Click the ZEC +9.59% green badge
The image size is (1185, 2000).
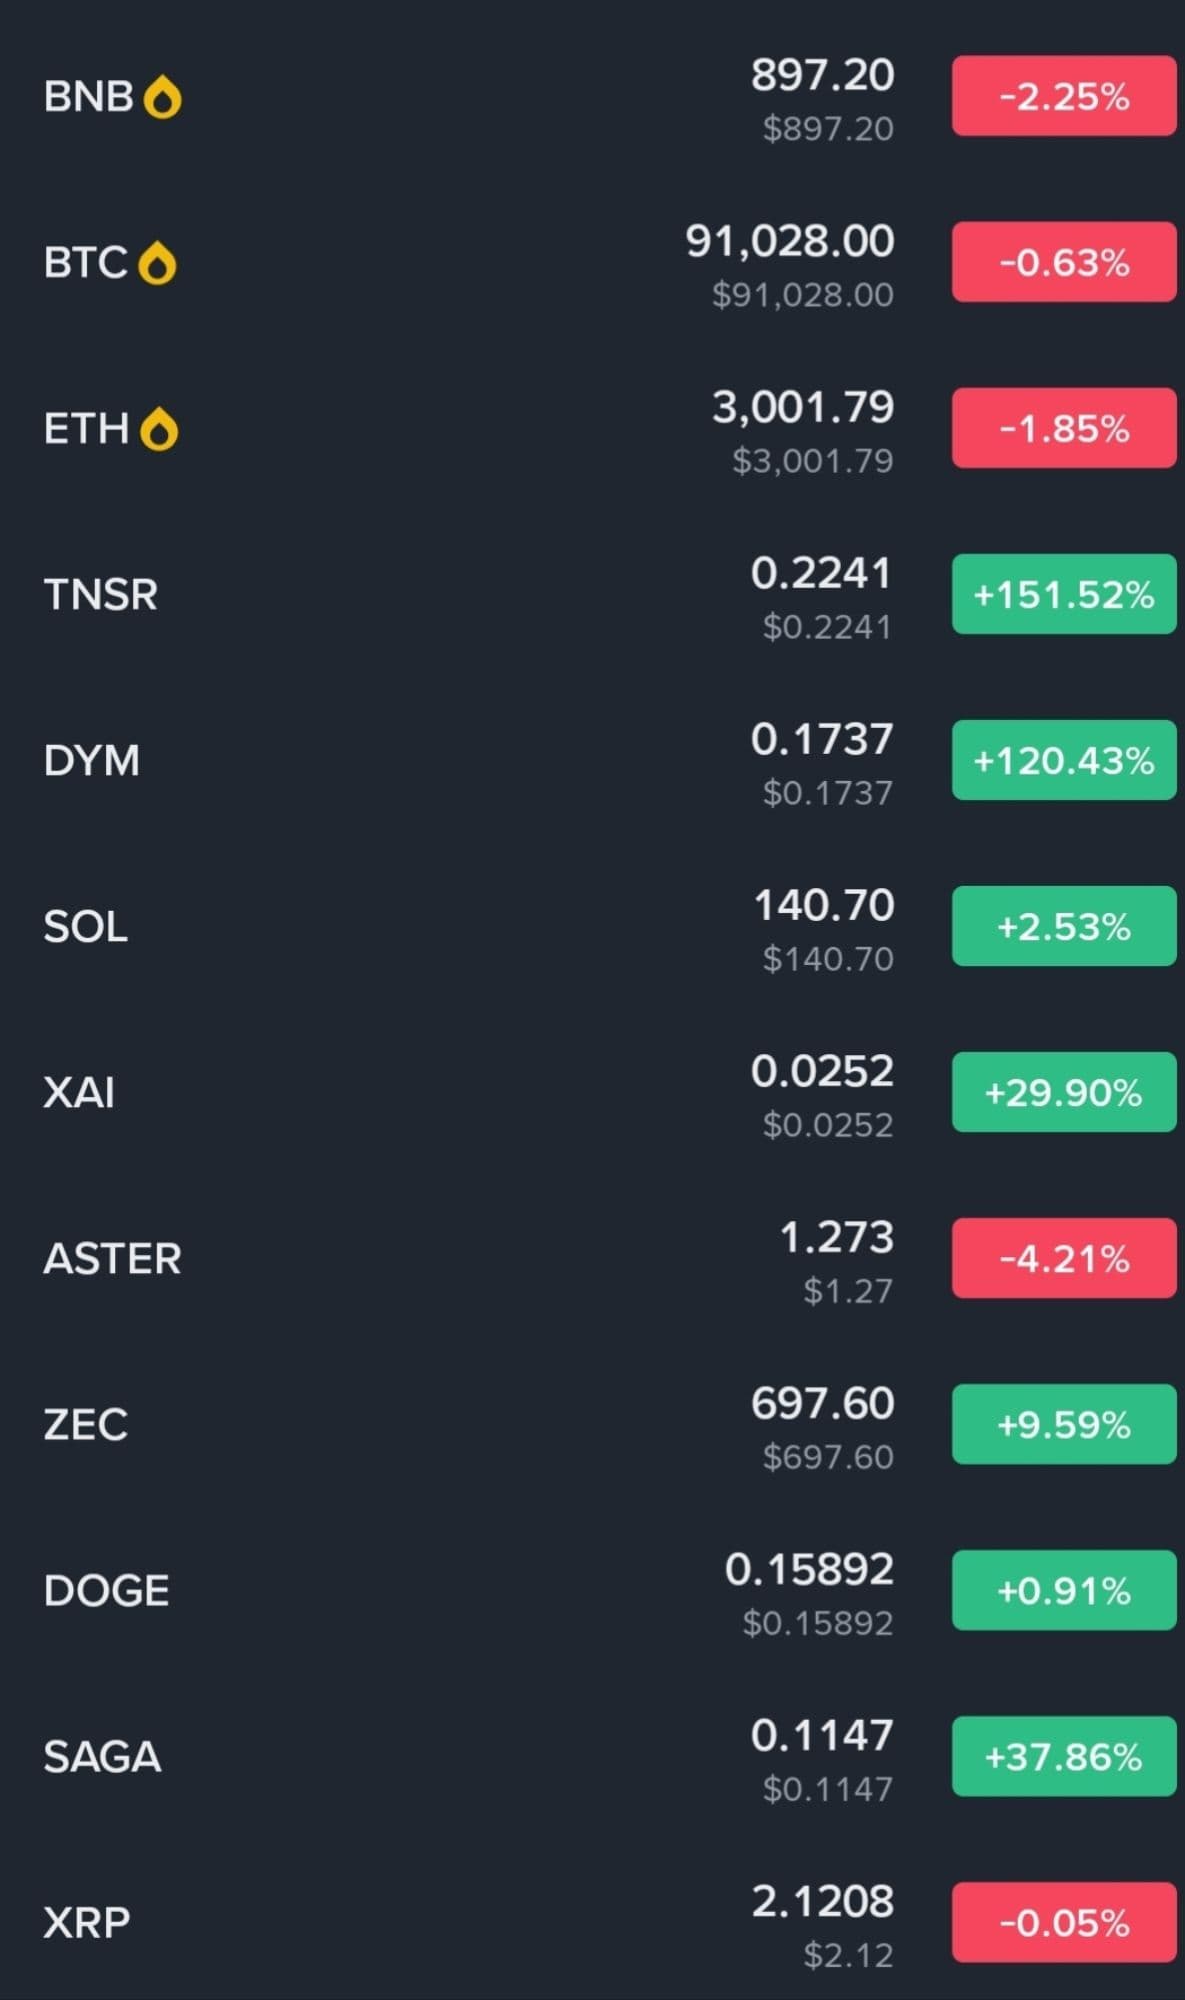(x=1063, y=1424)
